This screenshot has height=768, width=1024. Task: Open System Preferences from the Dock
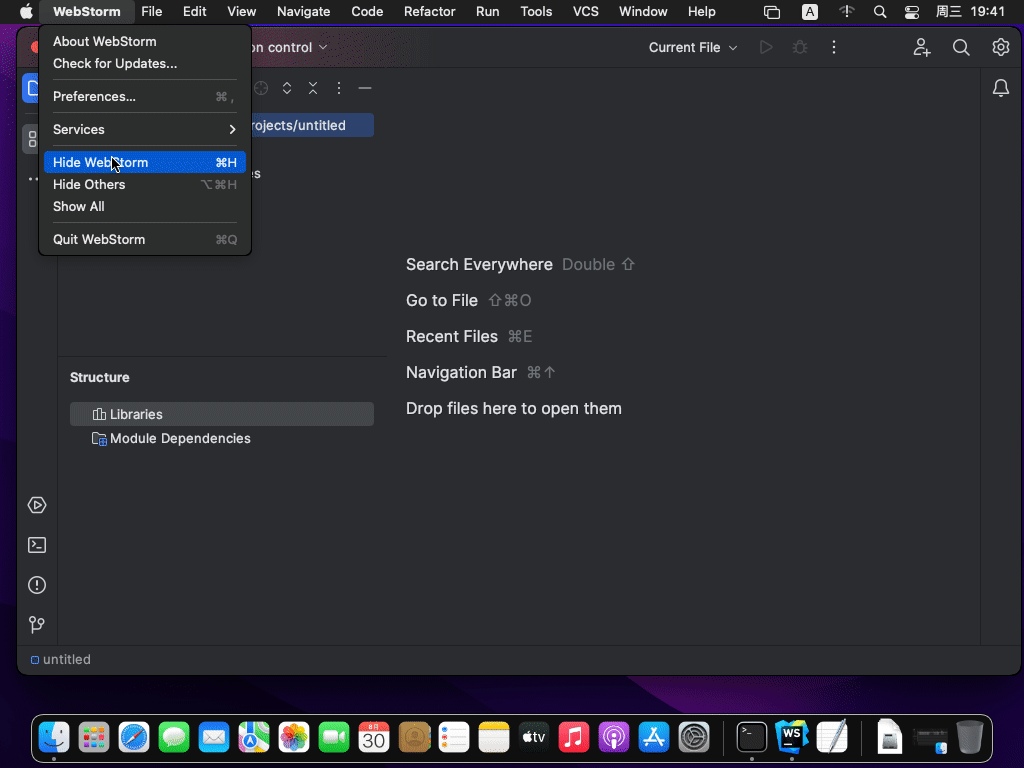click(x=694, y=738)
